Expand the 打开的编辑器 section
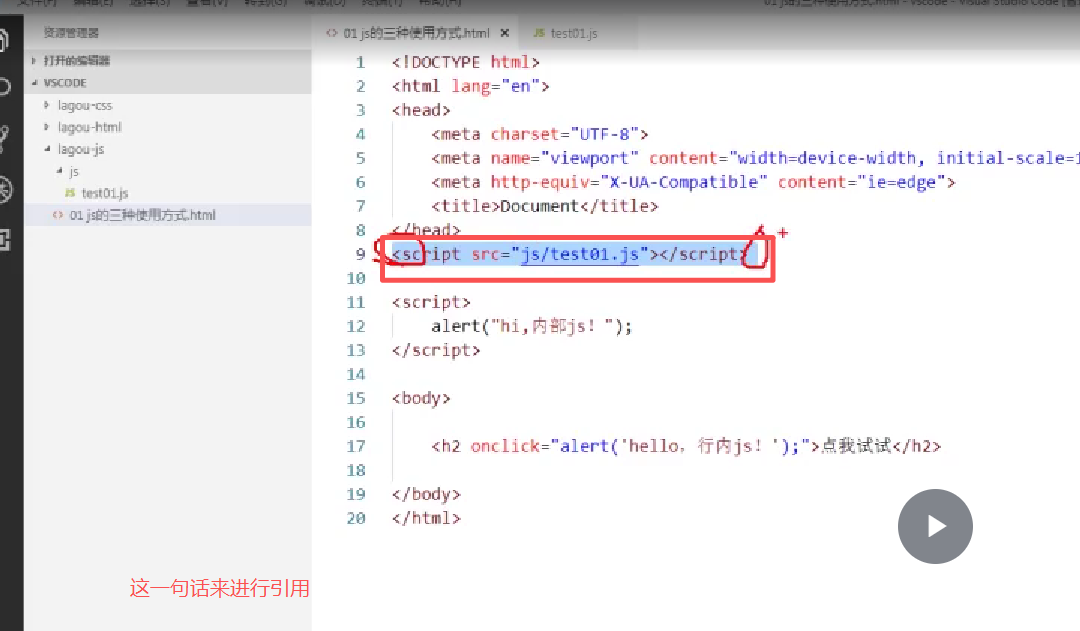 point(167,61)
